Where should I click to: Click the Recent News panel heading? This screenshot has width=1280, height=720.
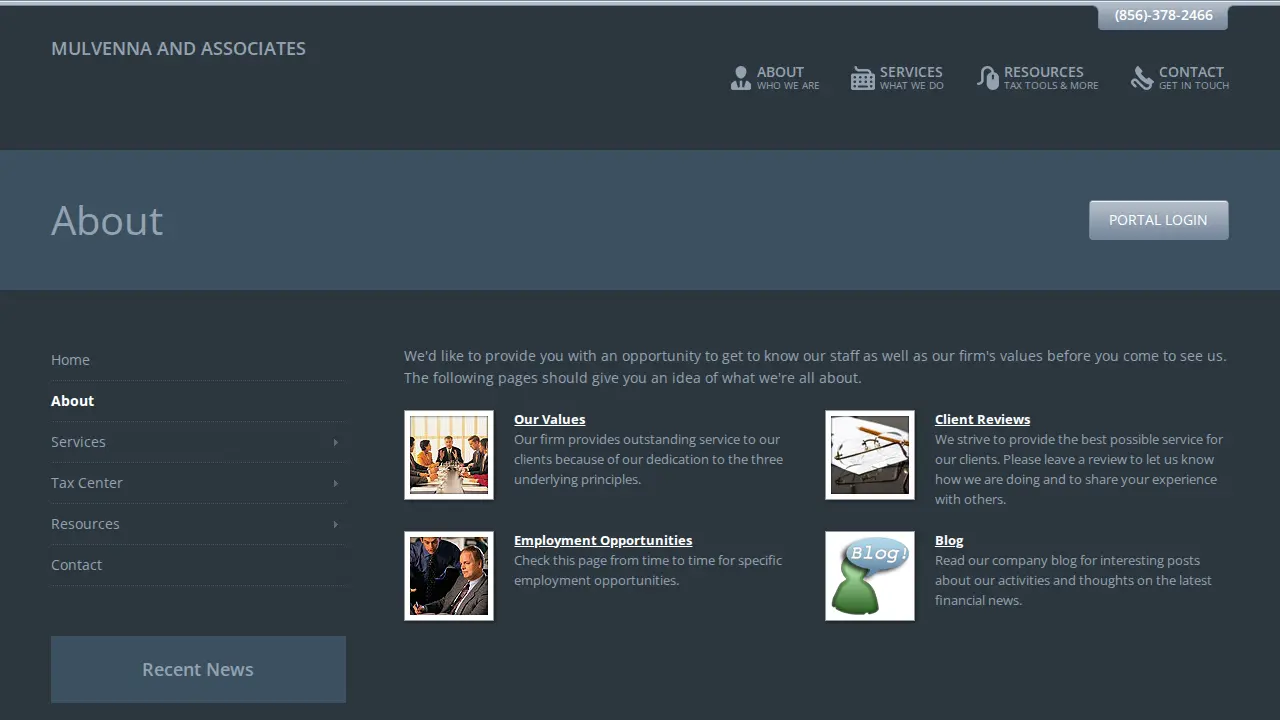[198, 670]
